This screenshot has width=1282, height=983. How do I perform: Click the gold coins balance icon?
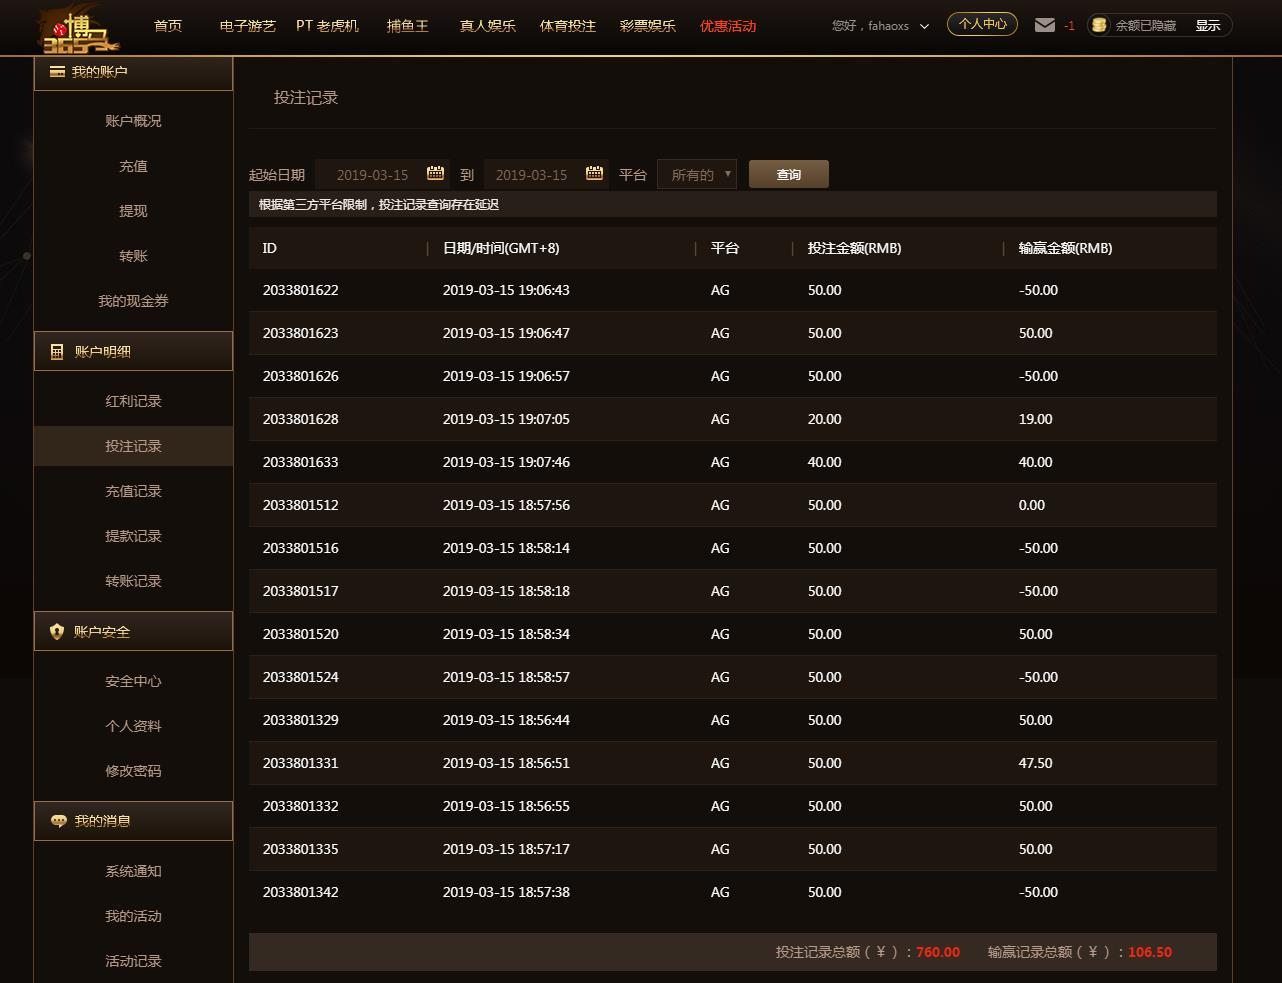(x=1099, y=25)
